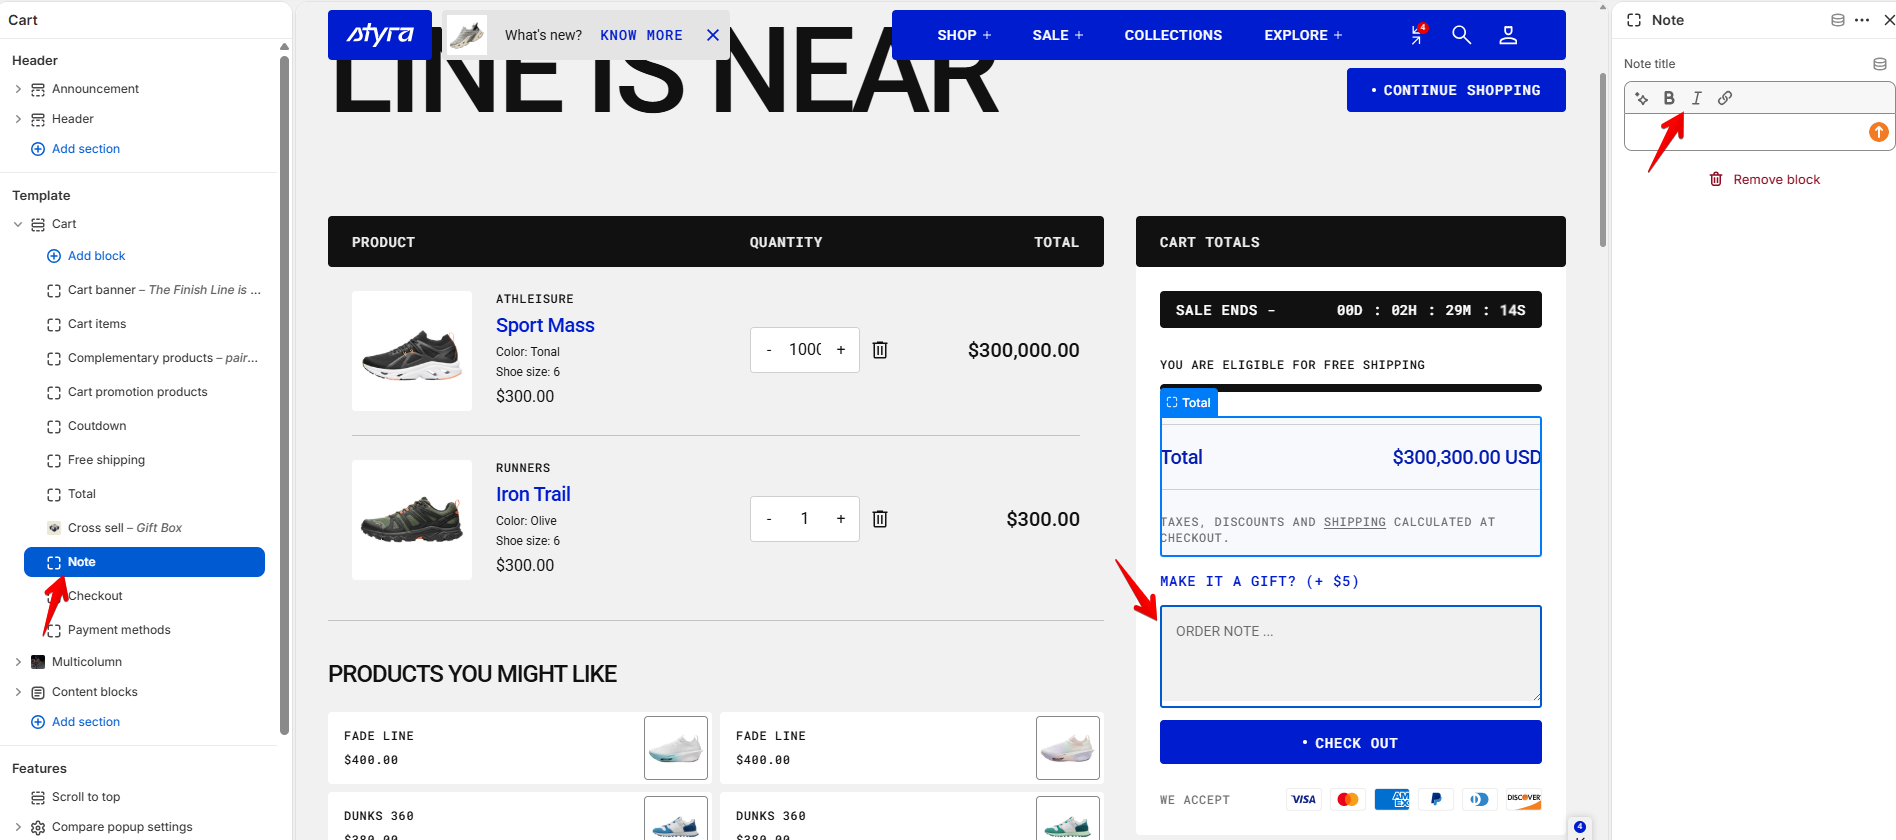Select the Payment methods block
This screenshot has width=1896, height=840.
[144, 630]
